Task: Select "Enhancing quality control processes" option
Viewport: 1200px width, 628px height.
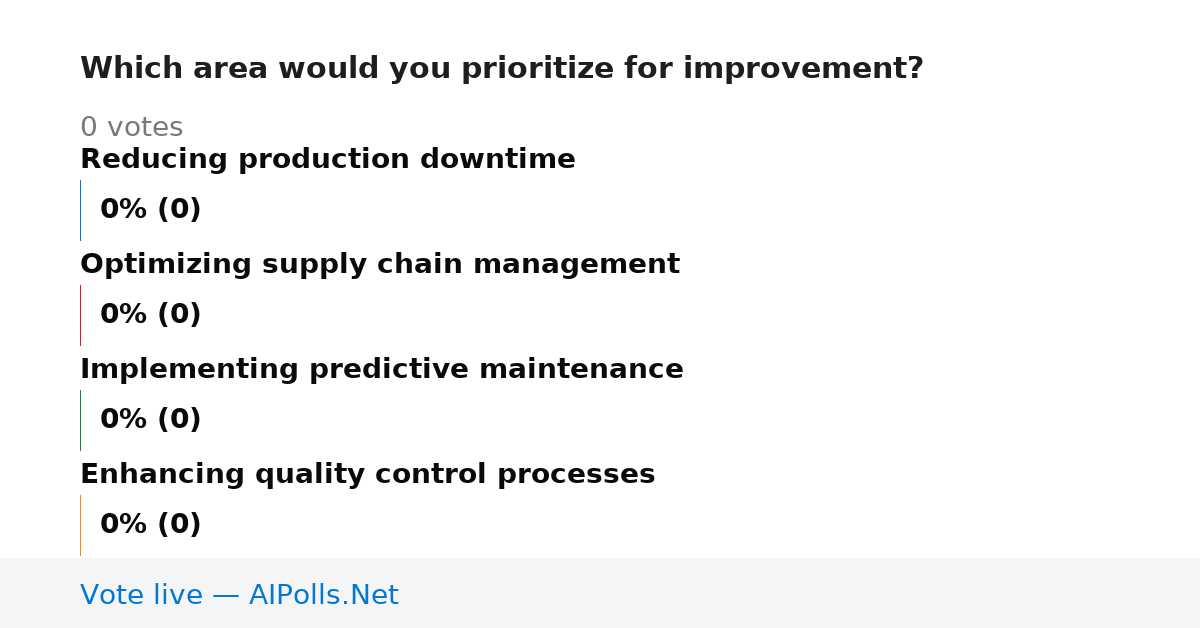Action: point(368,474)
